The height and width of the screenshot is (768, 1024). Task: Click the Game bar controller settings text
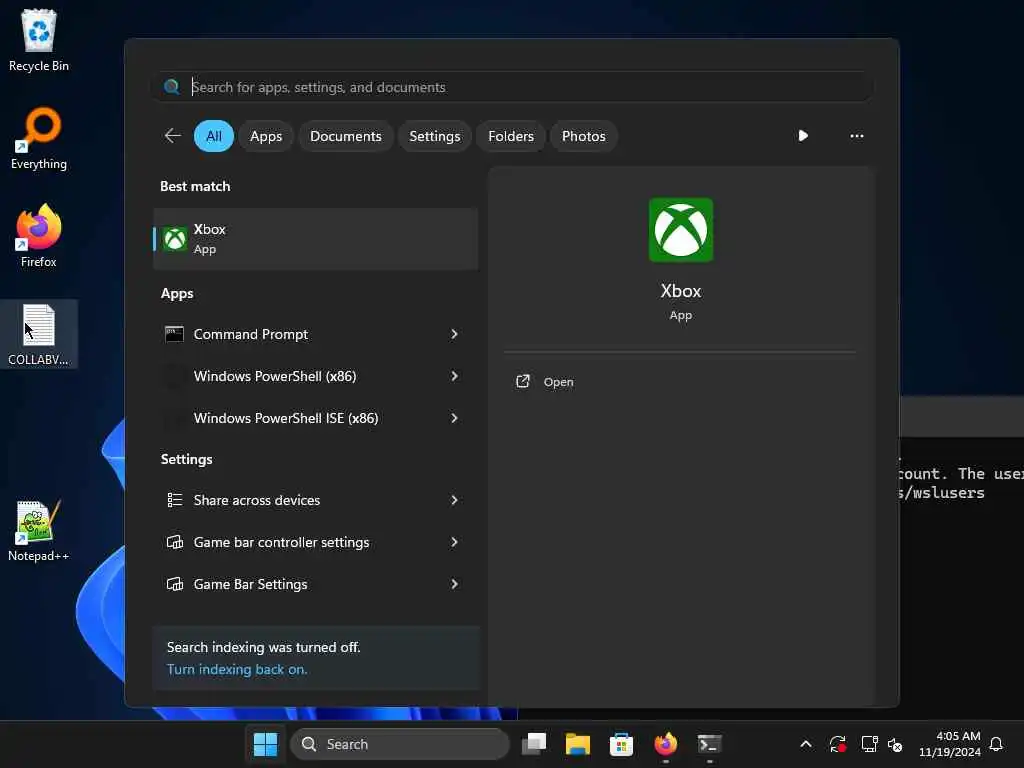(x=281, y=542)
